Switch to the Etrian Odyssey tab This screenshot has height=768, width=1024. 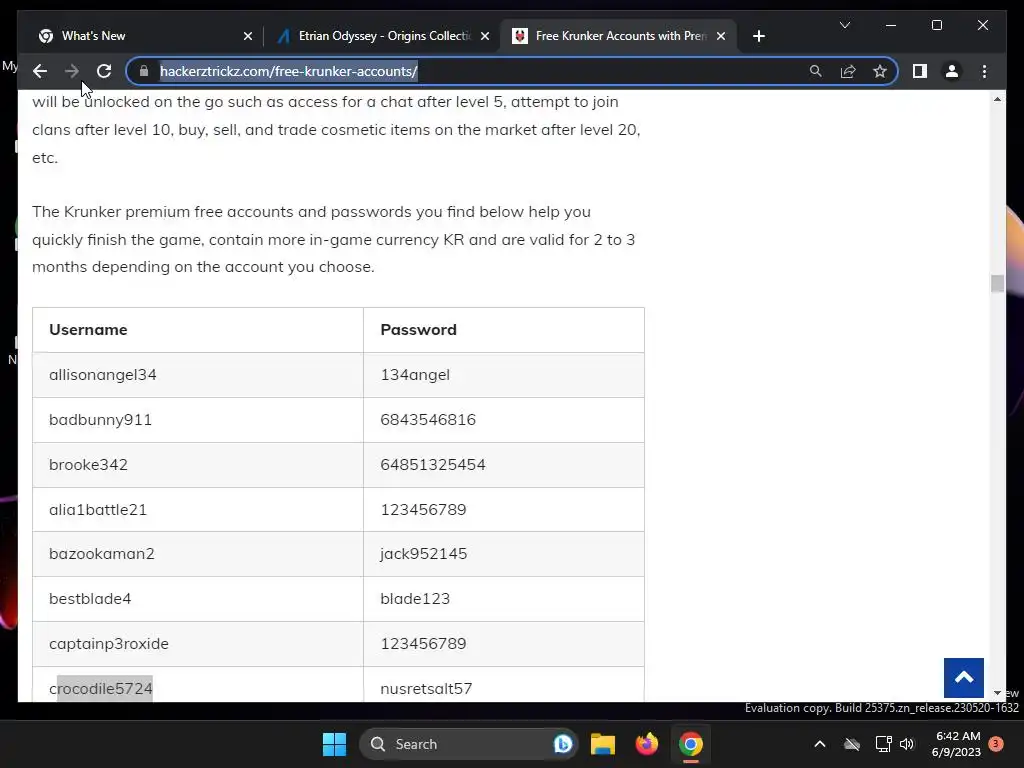point(384,36)
